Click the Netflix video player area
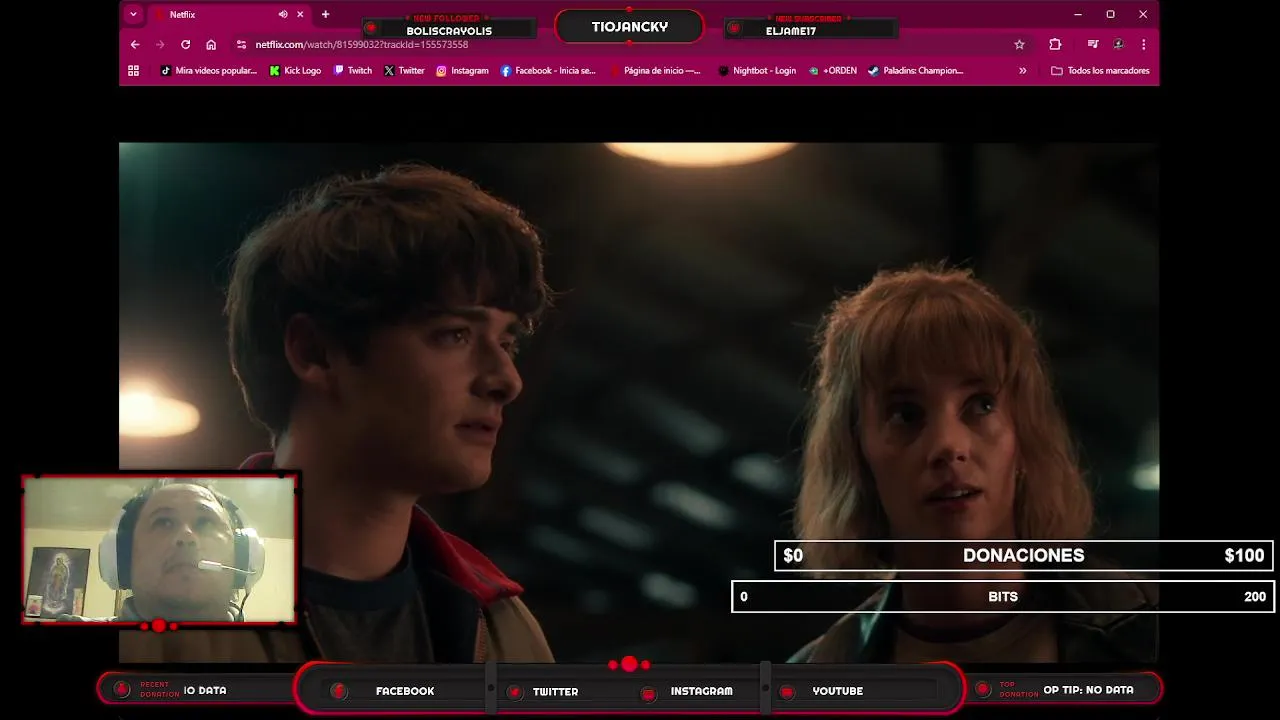The height and width of the screenshot is (720, 1280). (639, 402)
